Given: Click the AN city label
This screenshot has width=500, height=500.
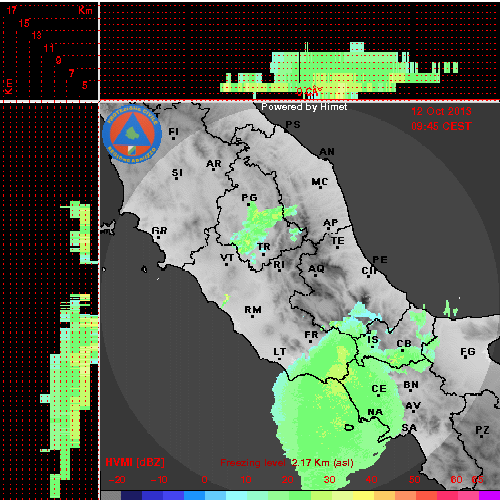Looking at the screenshot, I should pos(327,152).
